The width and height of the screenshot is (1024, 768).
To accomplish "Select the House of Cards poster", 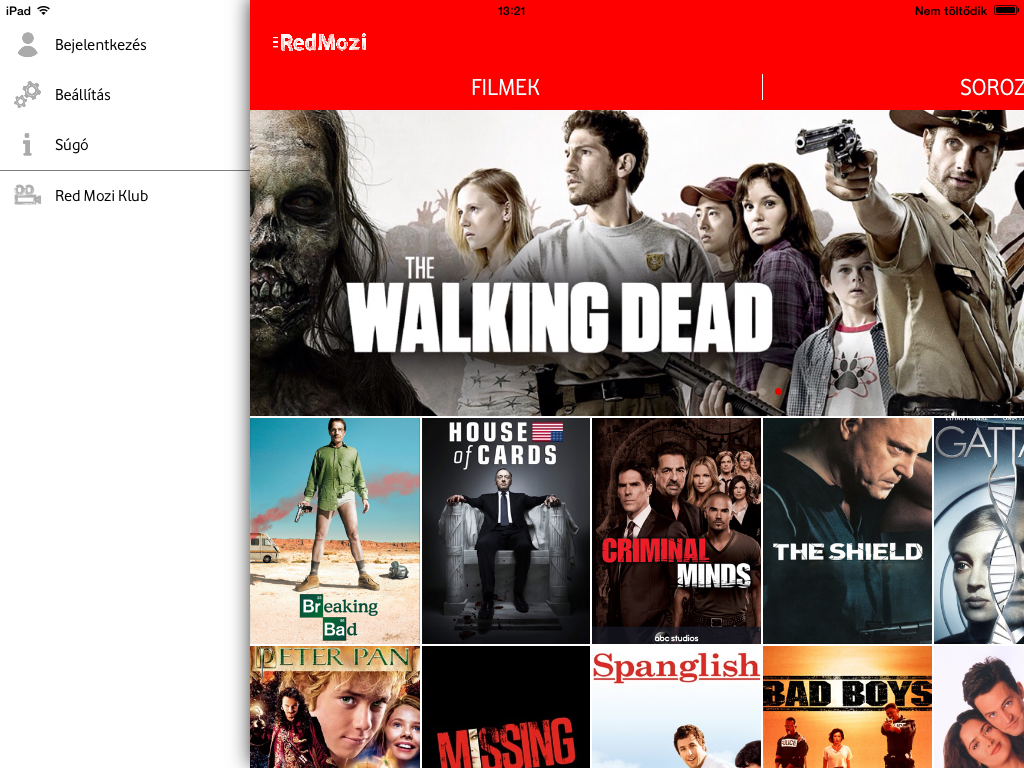I will [x=506, y=530].
